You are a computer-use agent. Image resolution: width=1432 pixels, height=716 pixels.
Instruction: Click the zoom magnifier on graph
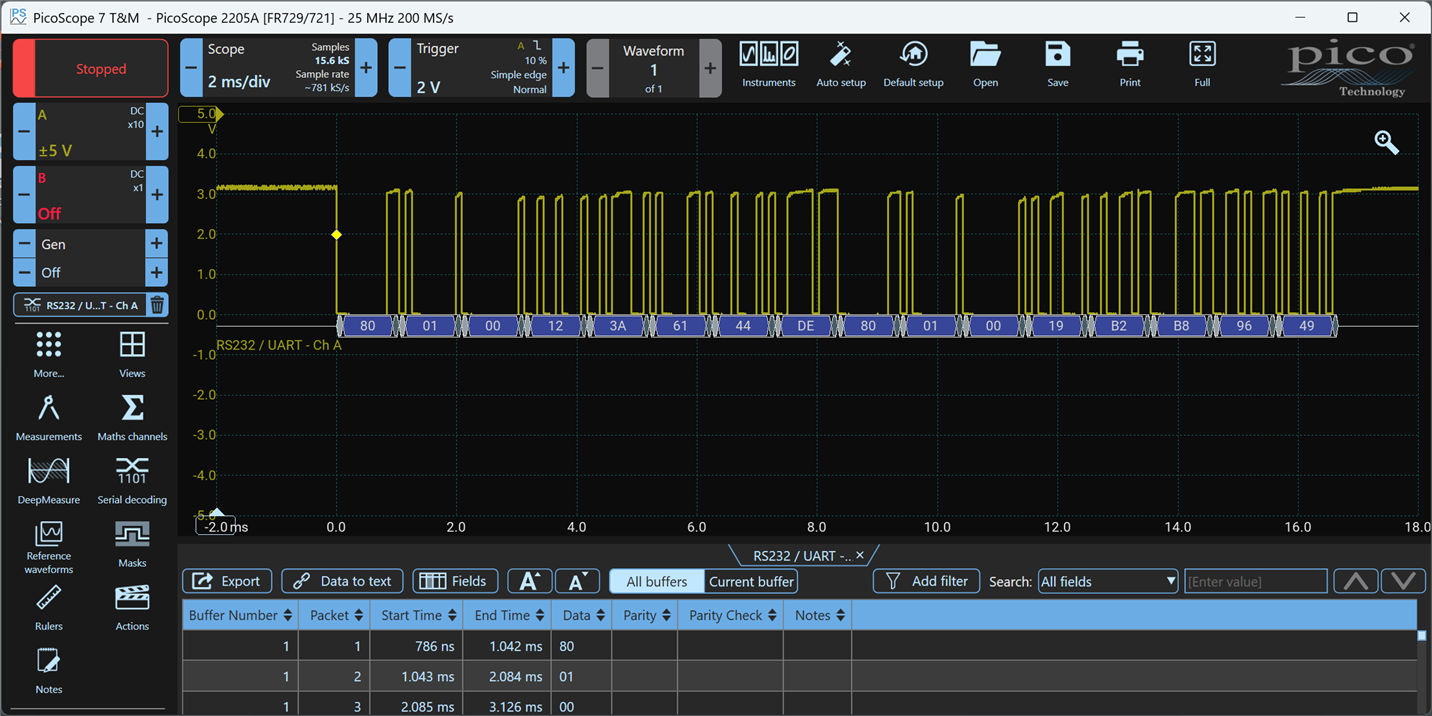point(1386,142)
